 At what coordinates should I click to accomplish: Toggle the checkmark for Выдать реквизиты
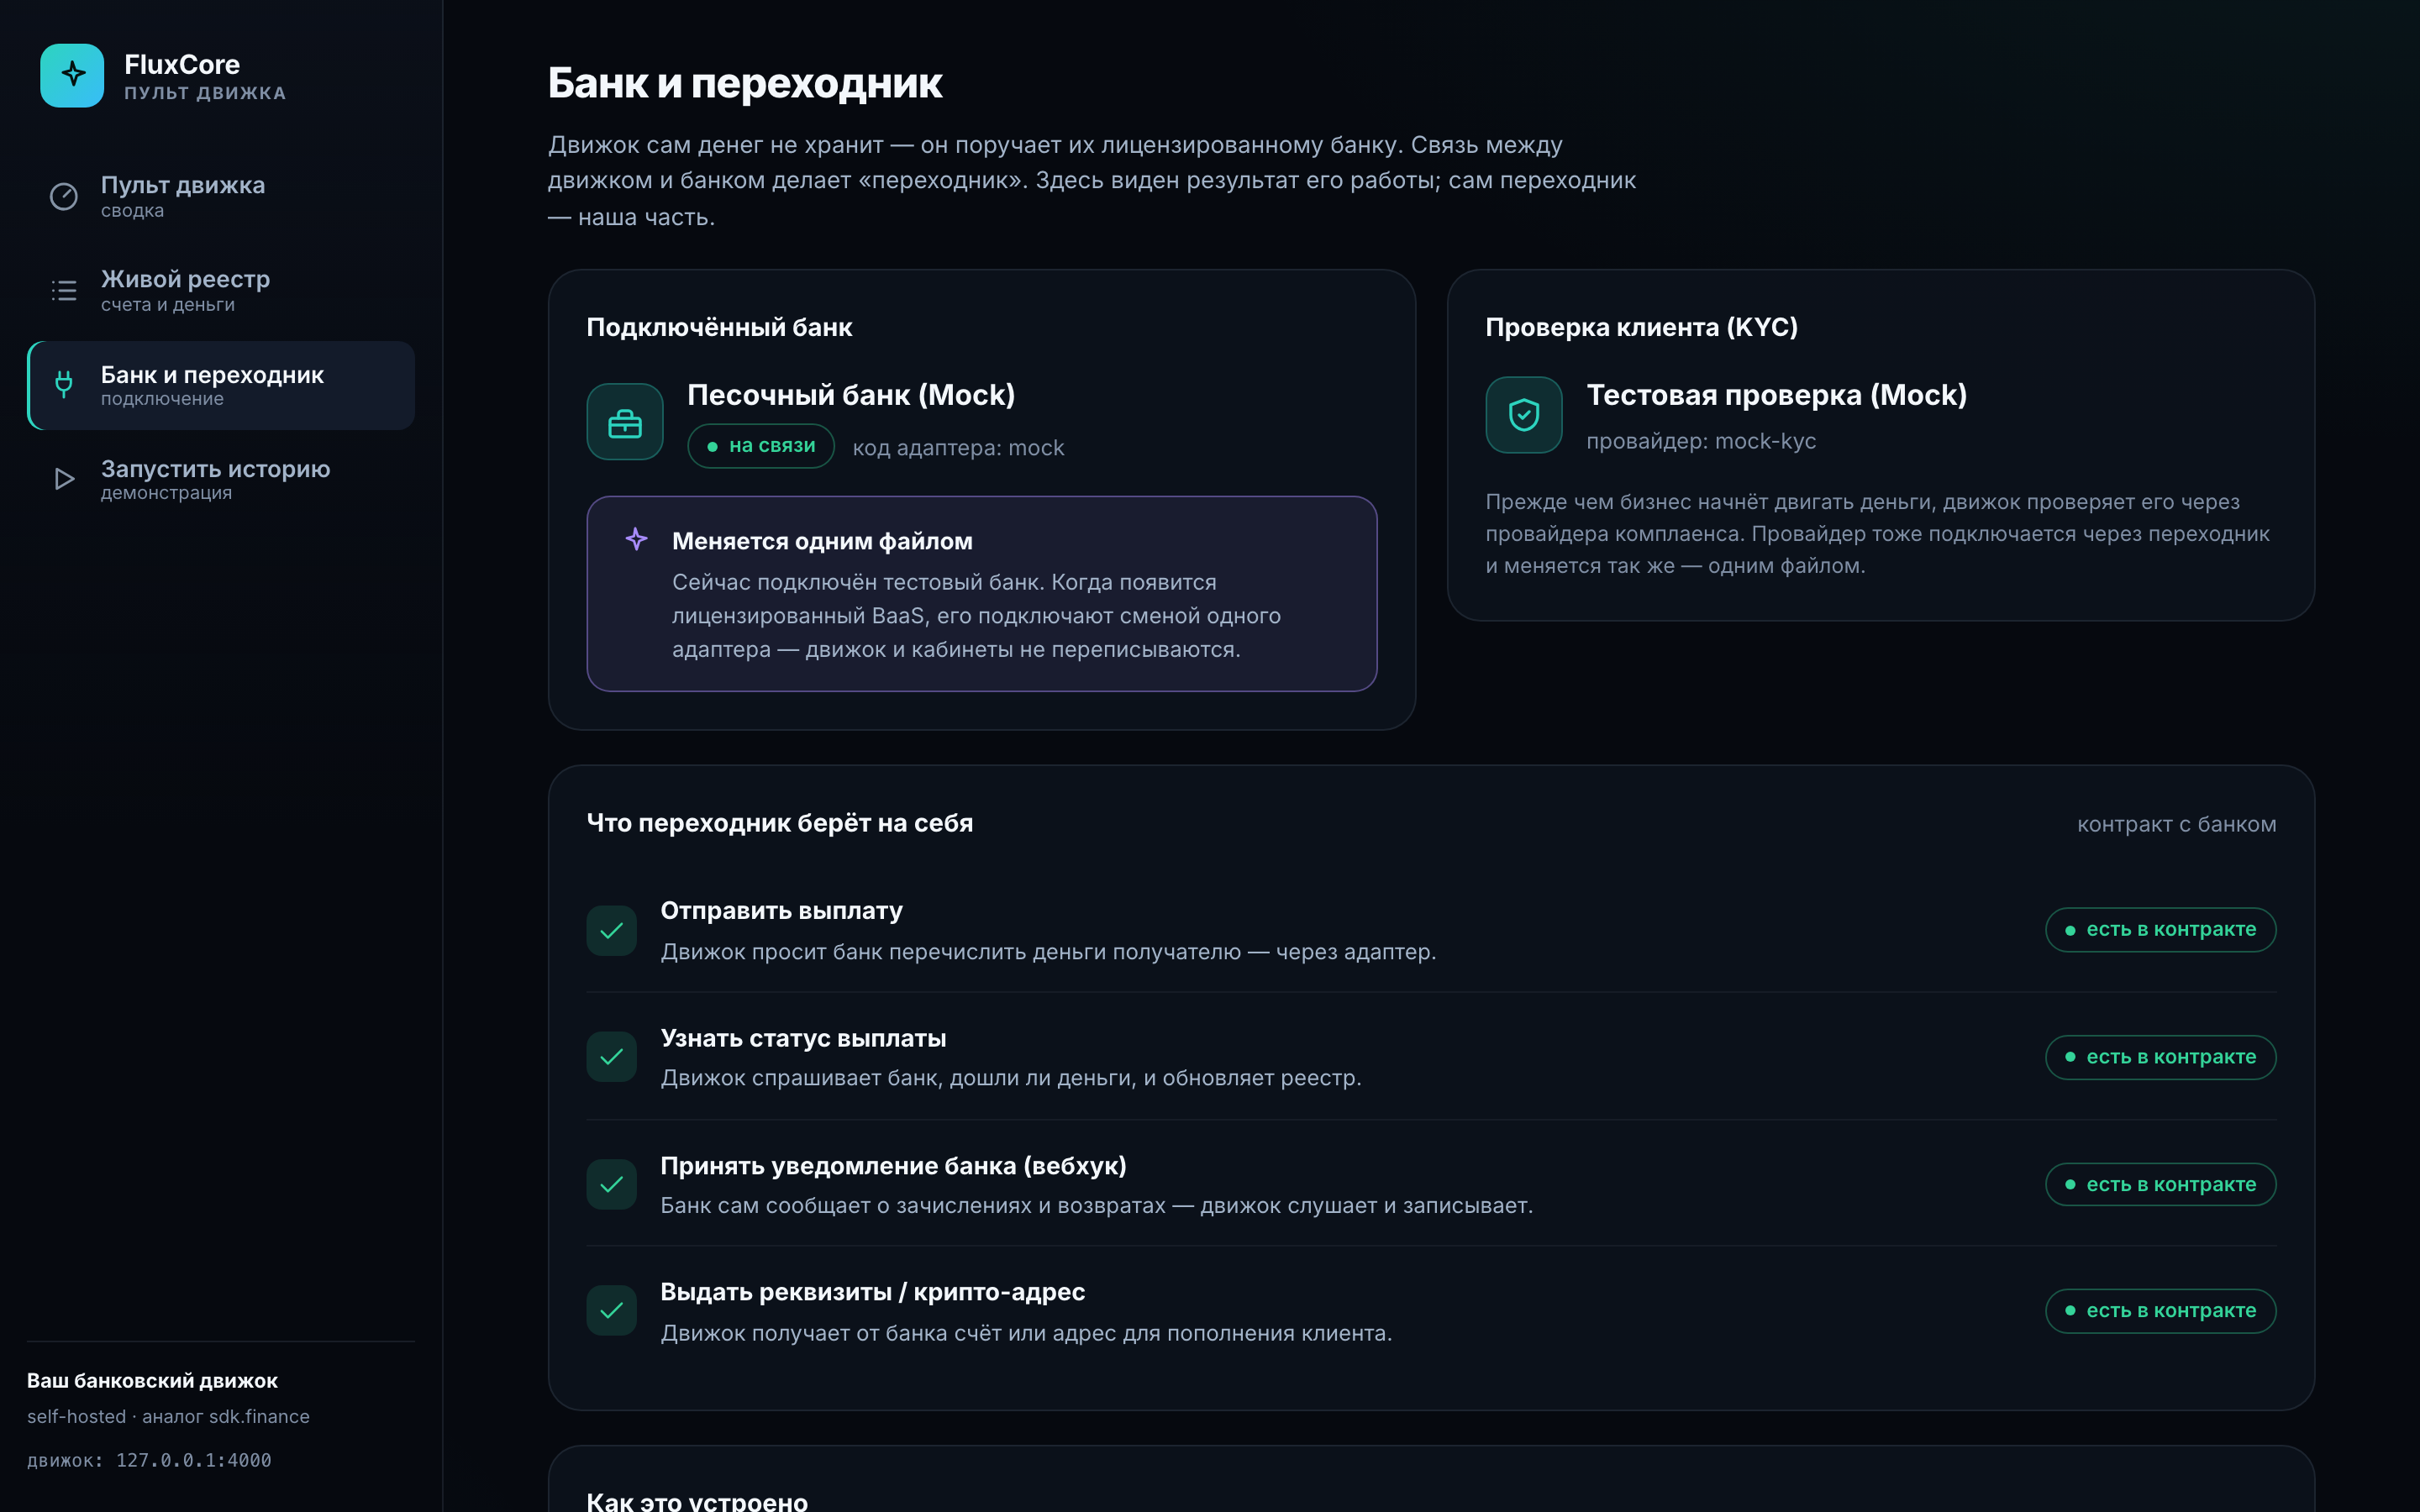coord(612,1311)
